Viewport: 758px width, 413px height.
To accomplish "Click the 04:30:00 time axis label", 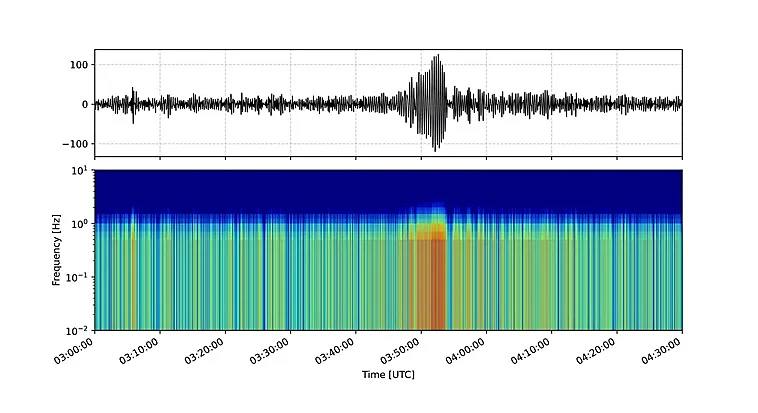I will tap(661, 351).
